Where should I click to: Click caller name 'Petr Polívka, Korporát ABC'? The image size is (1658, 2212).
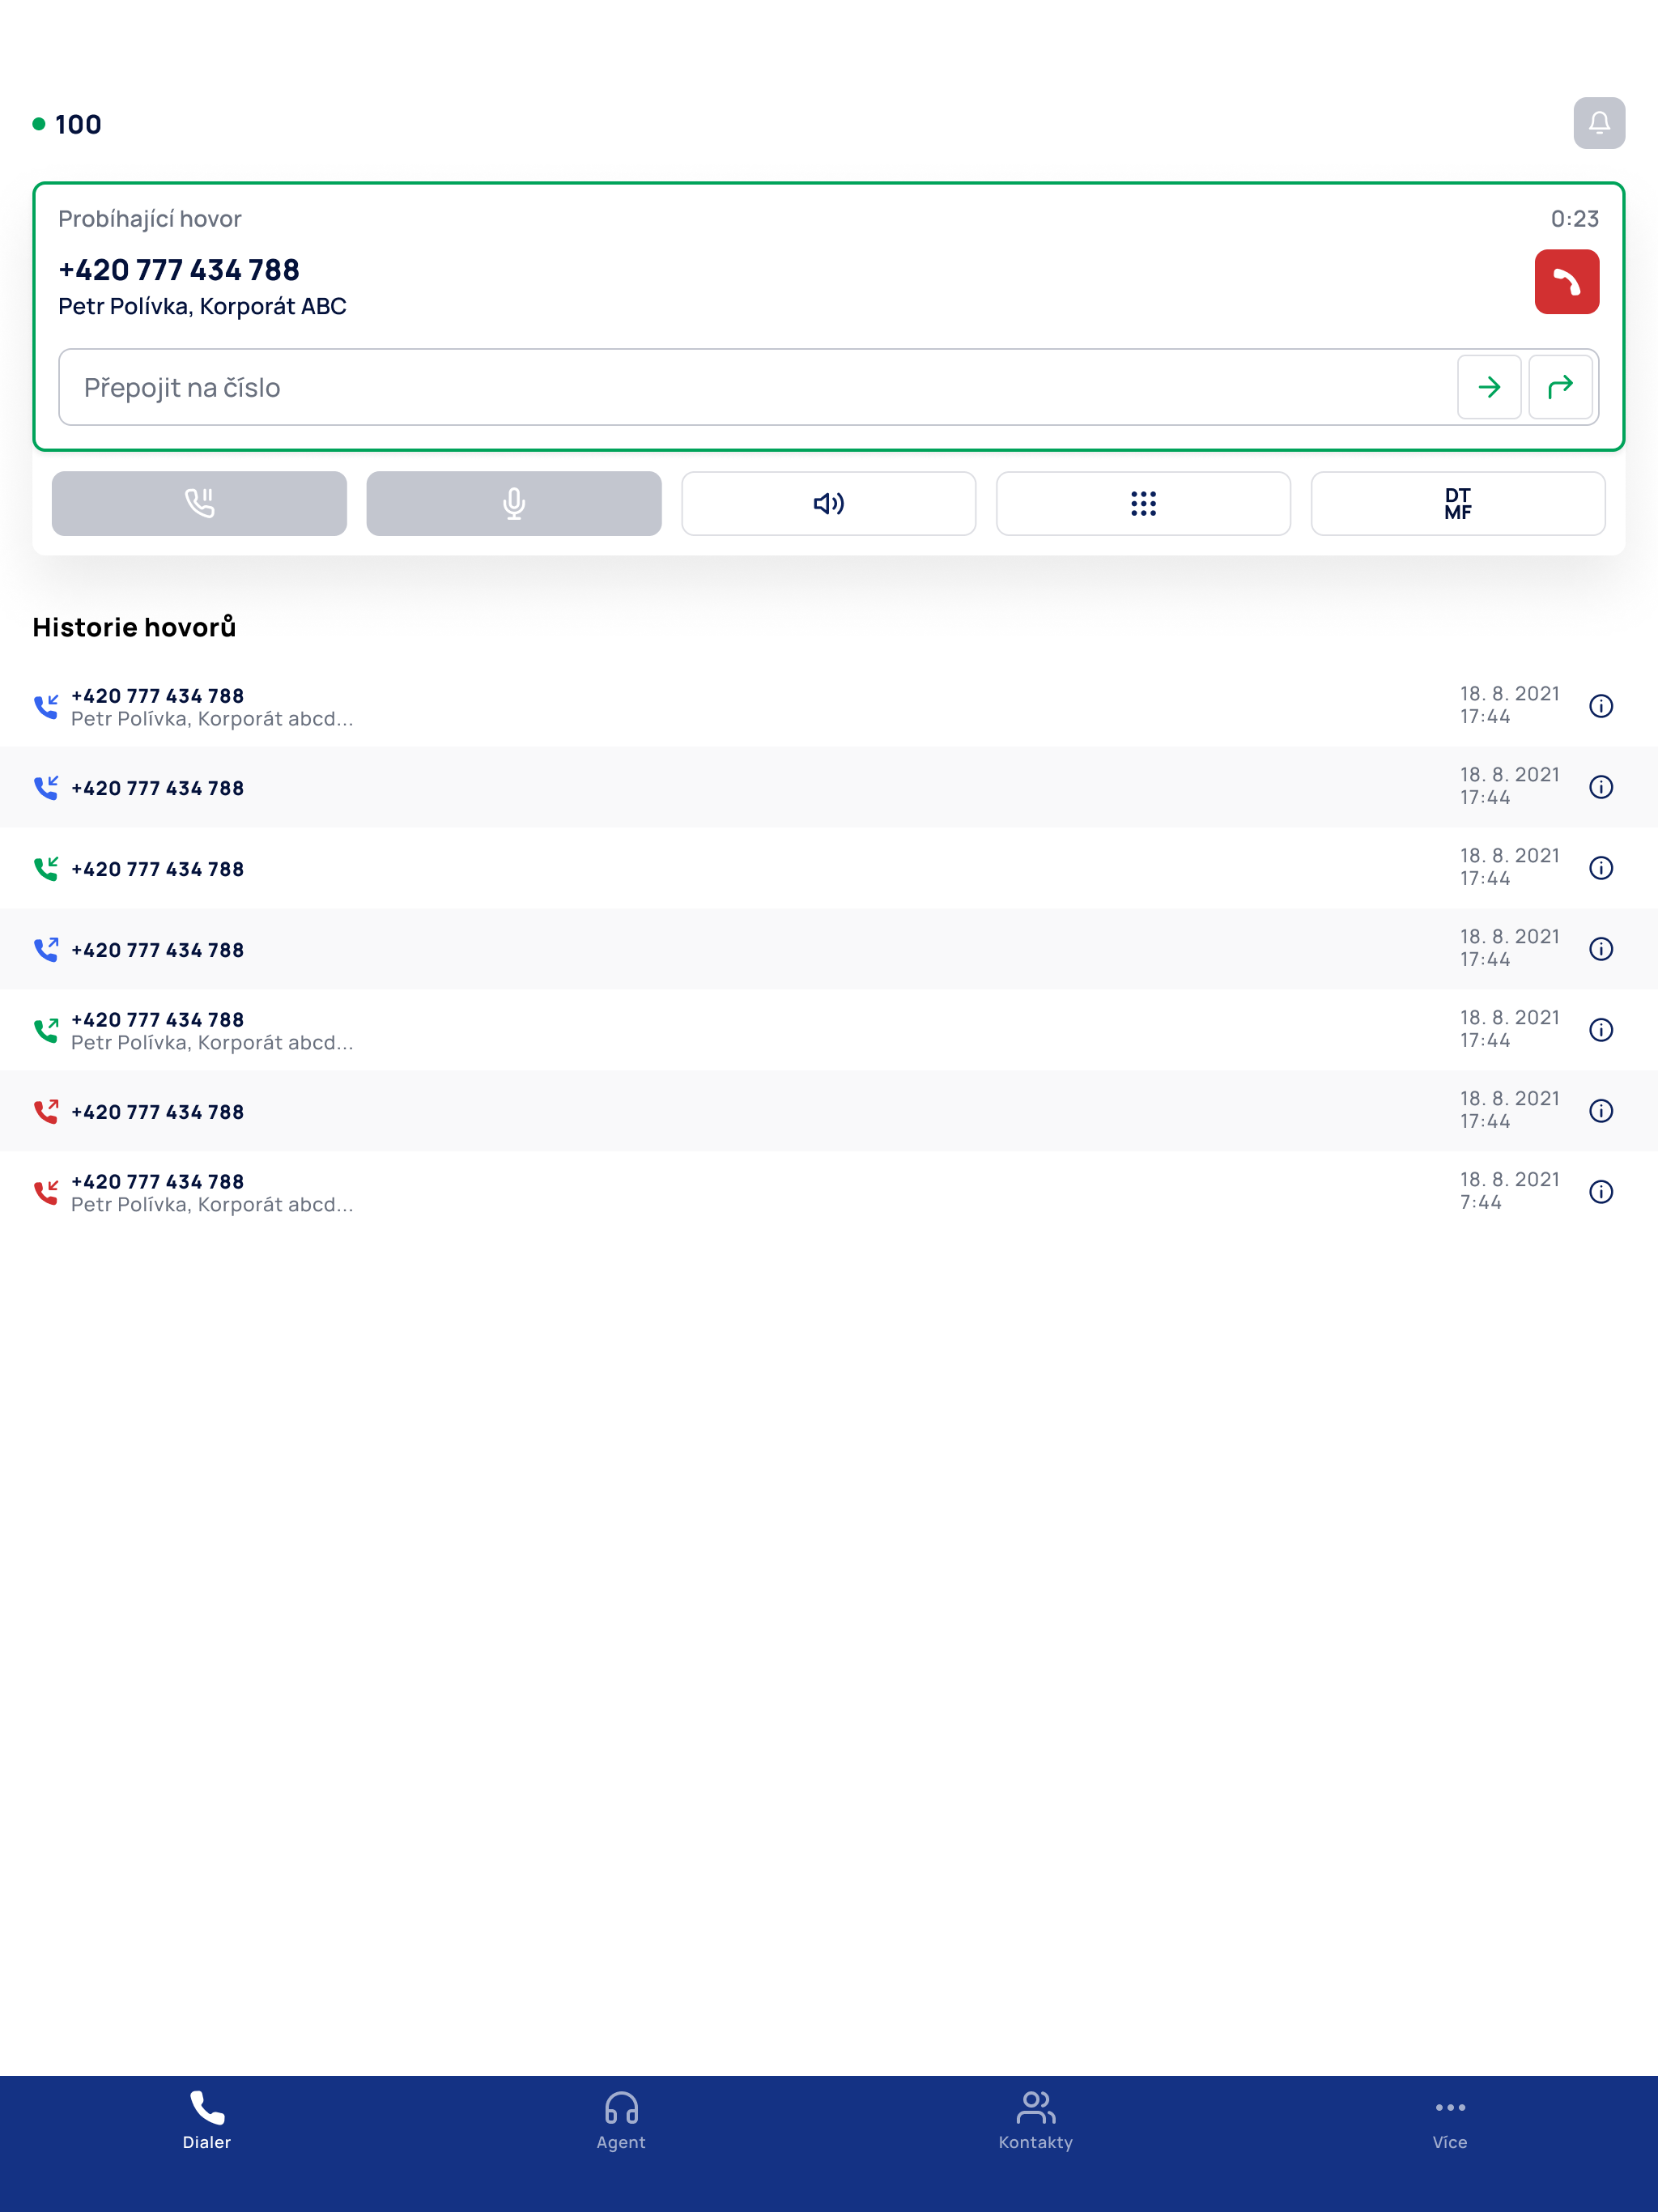coord(202,307)
